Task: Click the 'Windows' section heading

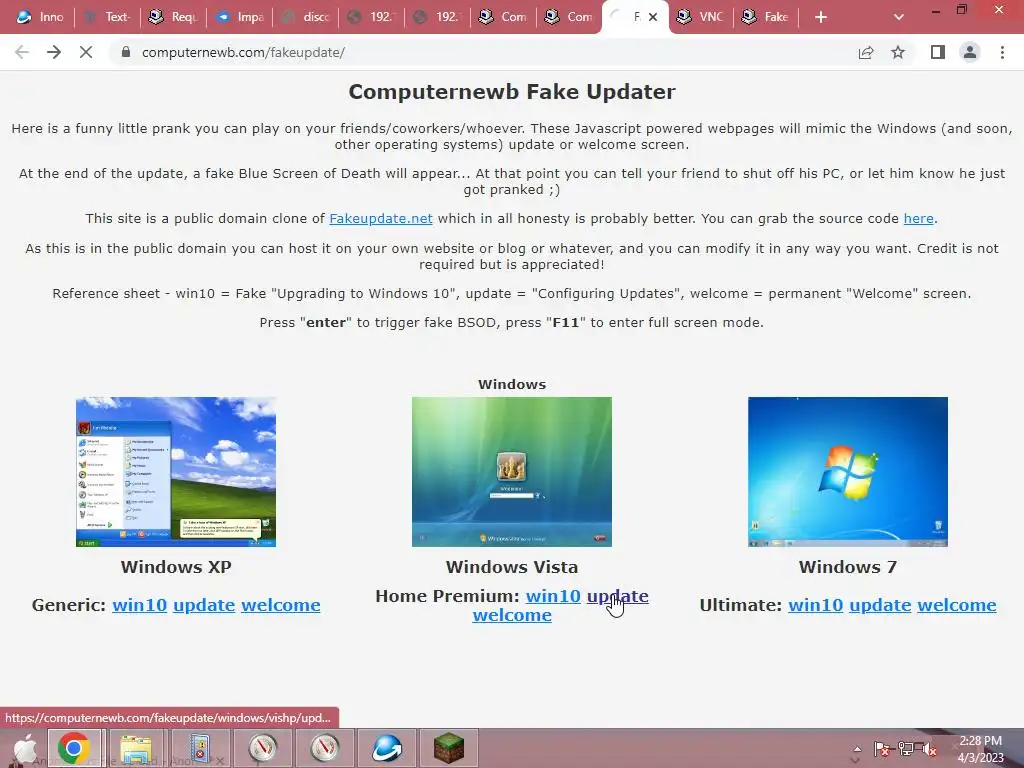Action: coord(512,384)
